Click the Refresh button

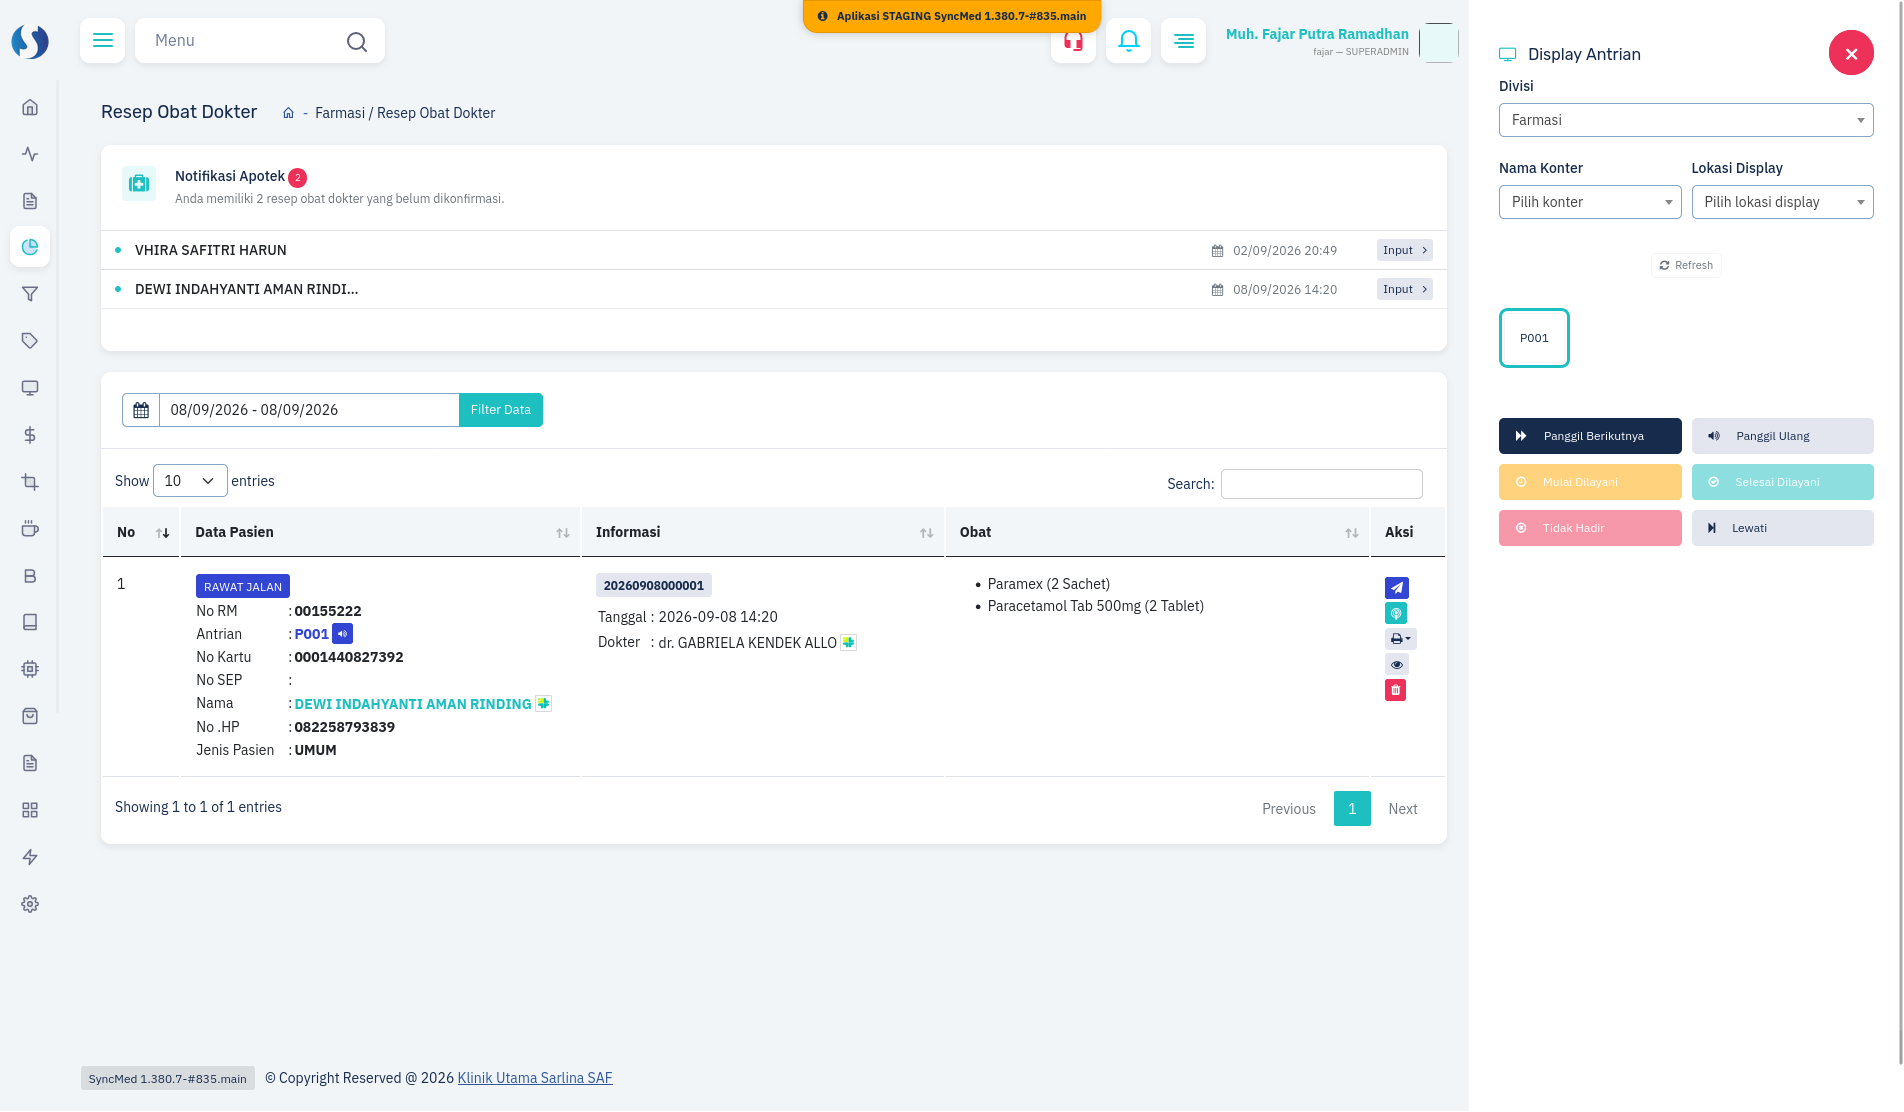[x=1686, y=265]
